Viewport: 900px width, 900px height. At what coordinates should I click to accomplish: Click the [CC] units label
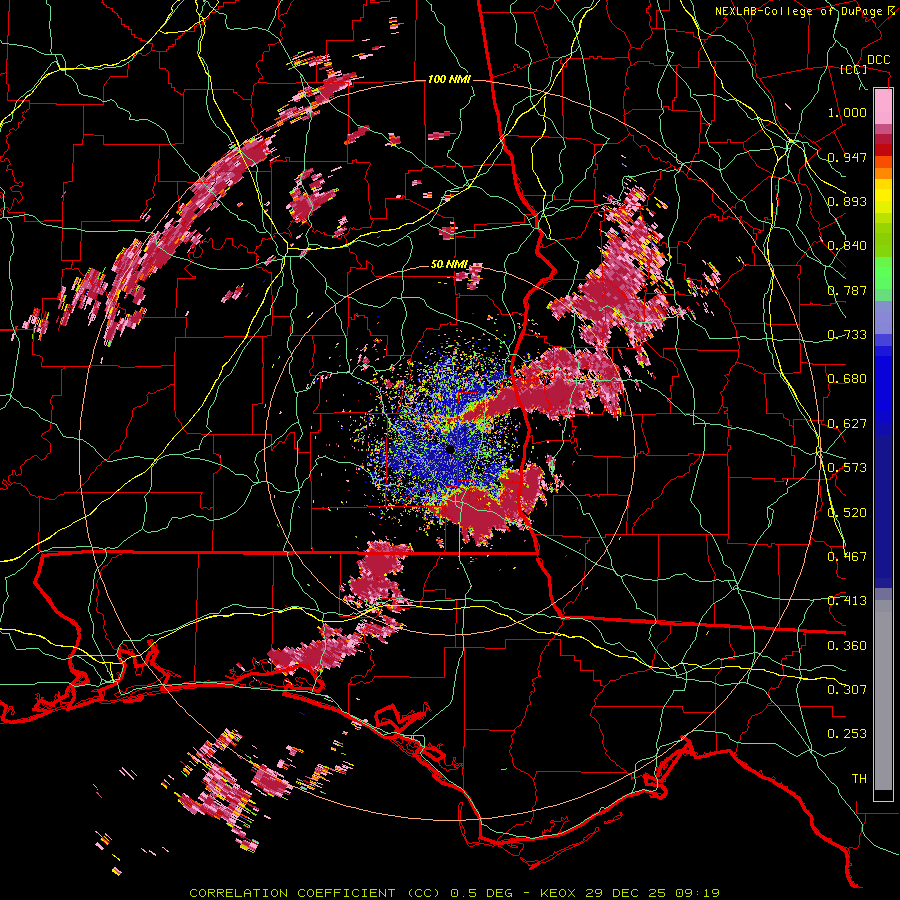point(854,69)
